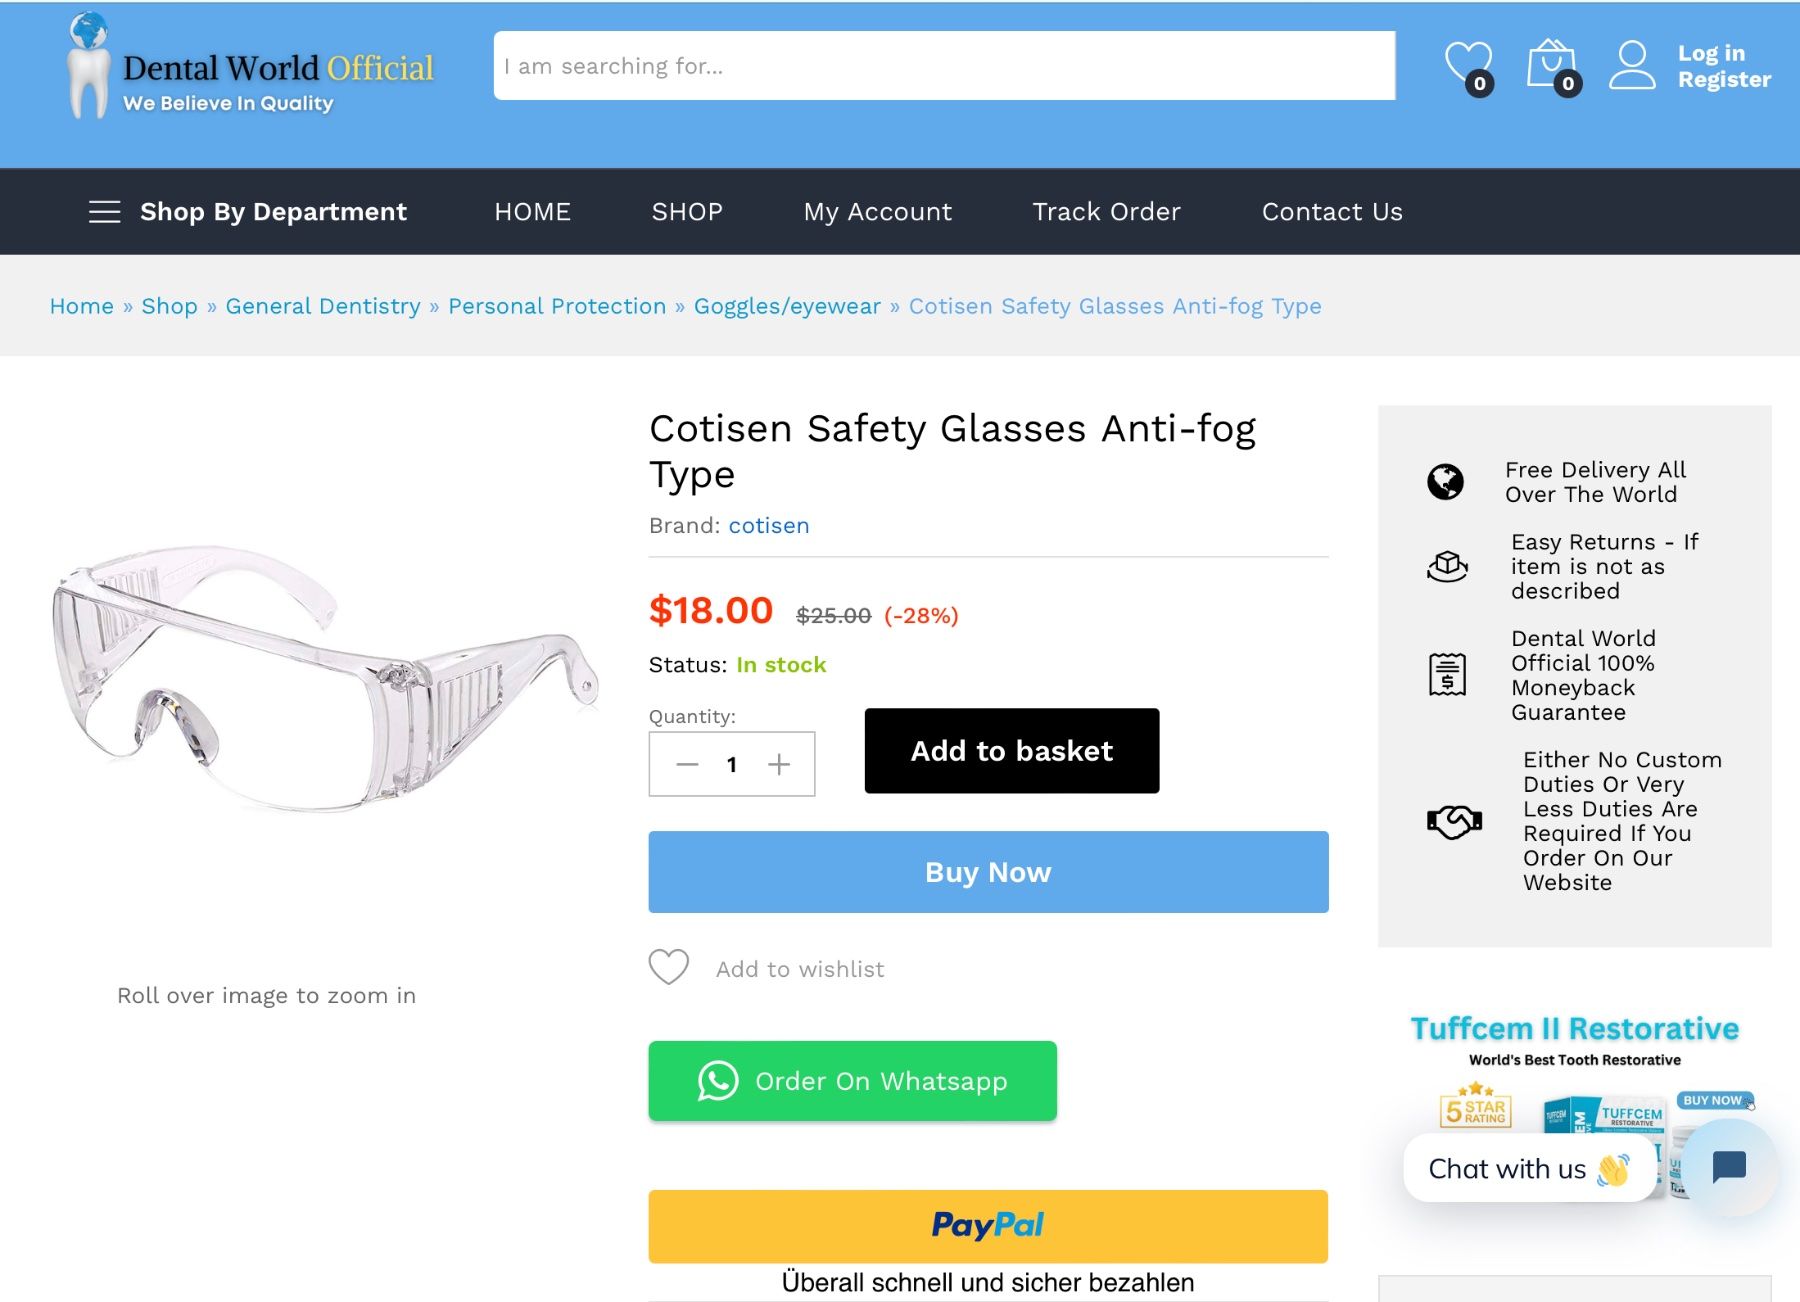The height and width of the screenshot is (1302, 1800).
Task: Click the Dental World Official tooth logo
Action: point(88,66)
